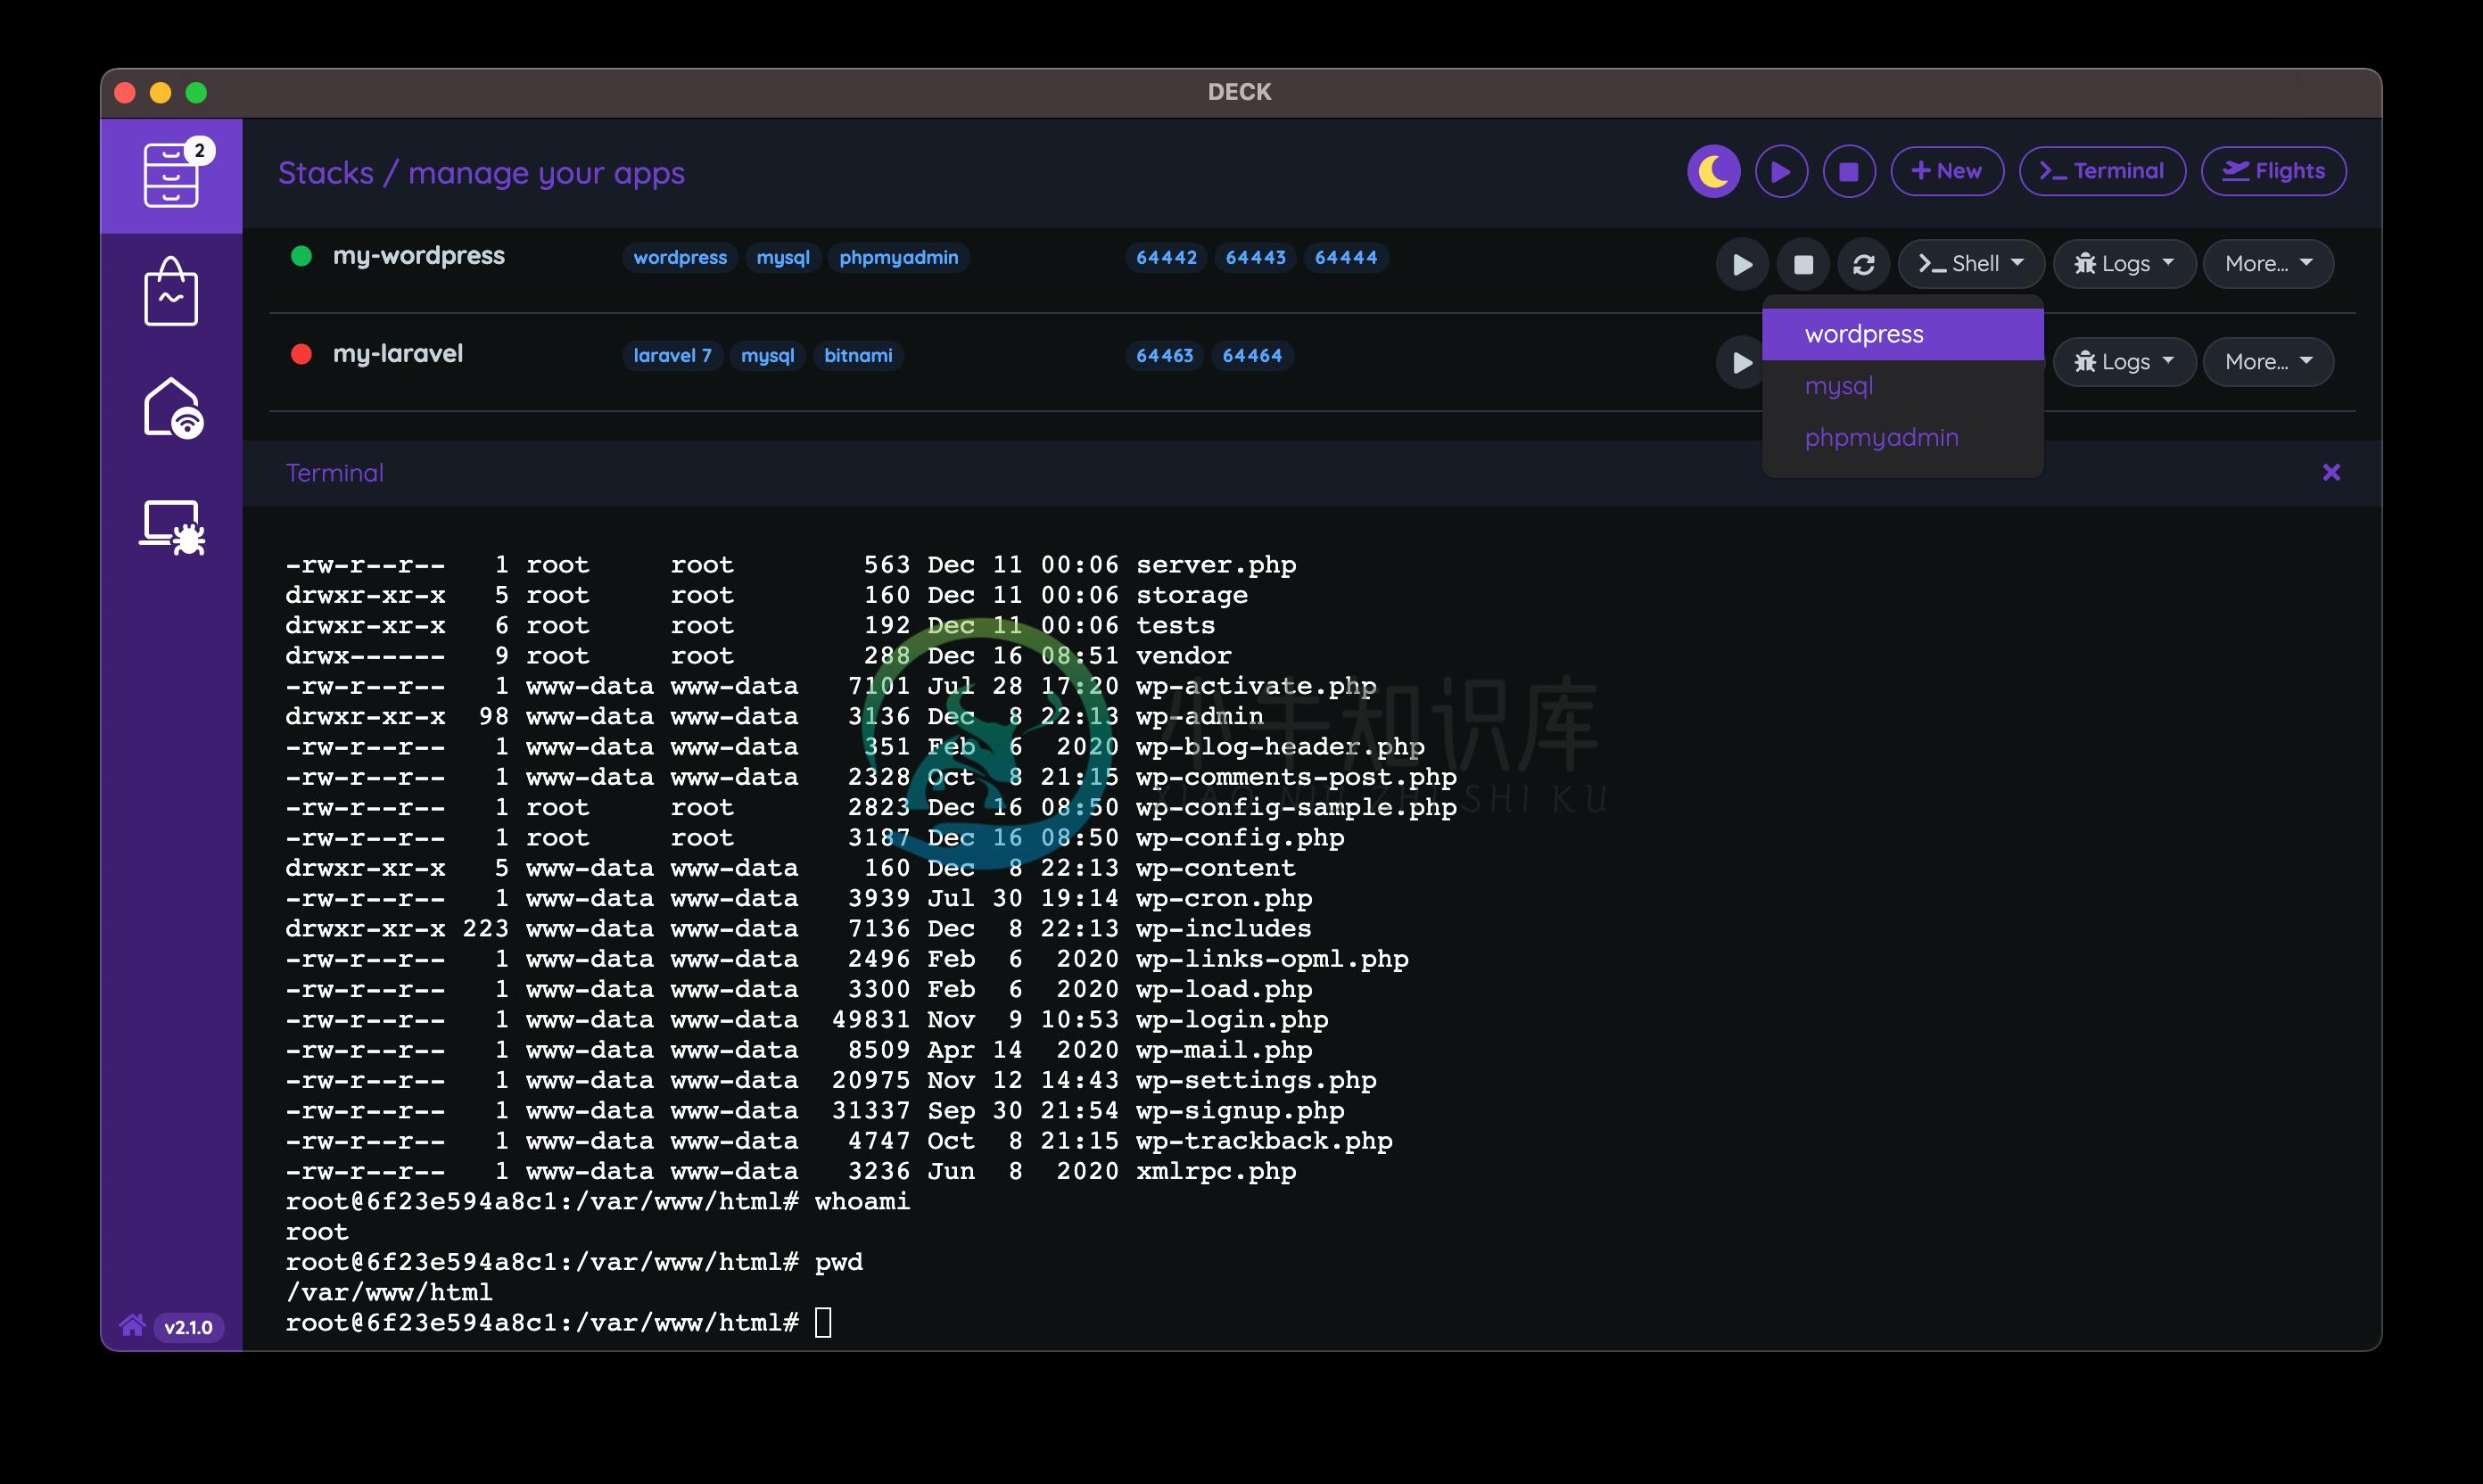Screen dimensions: 2483x1484
Task: Open the Stacks sidebar icon with badge 2
Action: click(x=171, y=175)
